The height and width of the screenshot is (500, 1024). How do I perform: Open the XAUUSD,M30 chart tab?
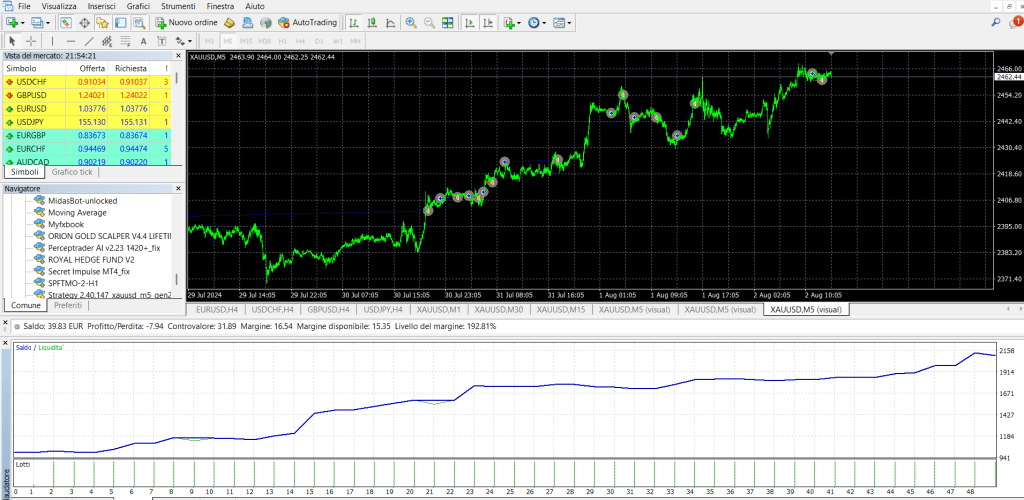(499, 309)
